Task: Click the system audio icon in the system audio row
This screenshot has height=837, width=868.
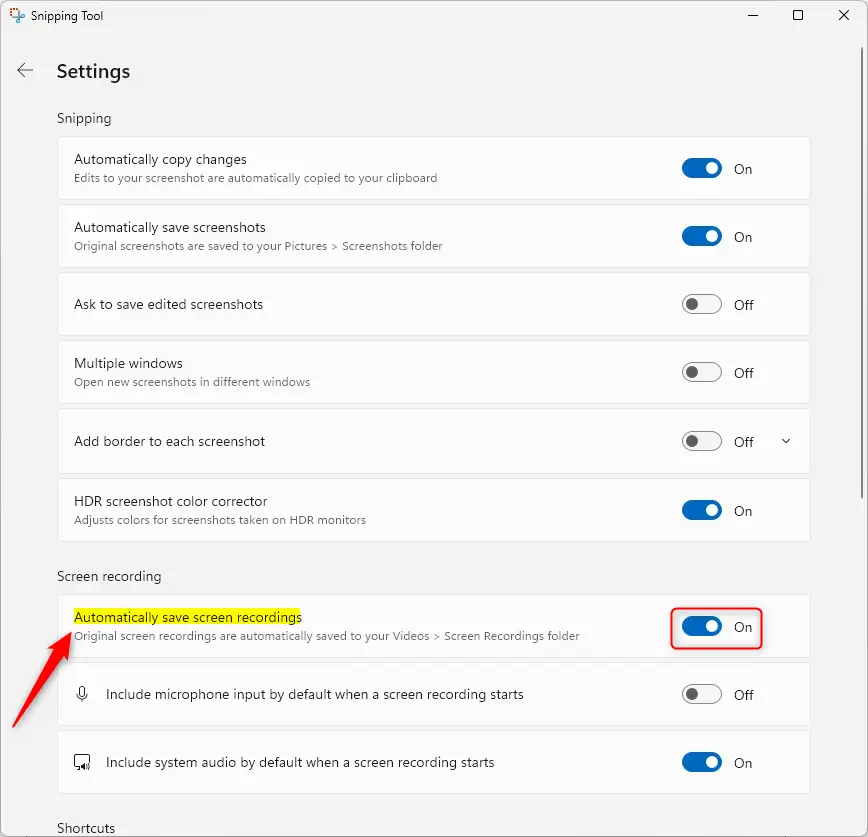Action: (82, 762)
